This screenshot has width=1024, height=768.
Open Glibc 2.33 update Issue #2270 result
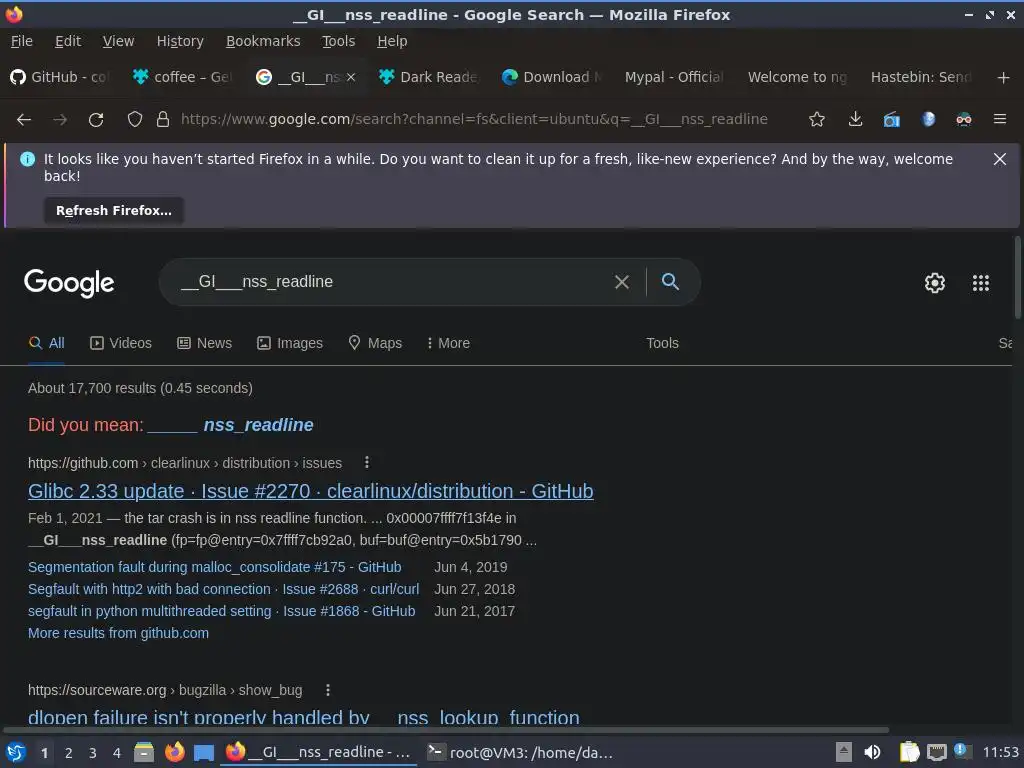tap(311, 491)
